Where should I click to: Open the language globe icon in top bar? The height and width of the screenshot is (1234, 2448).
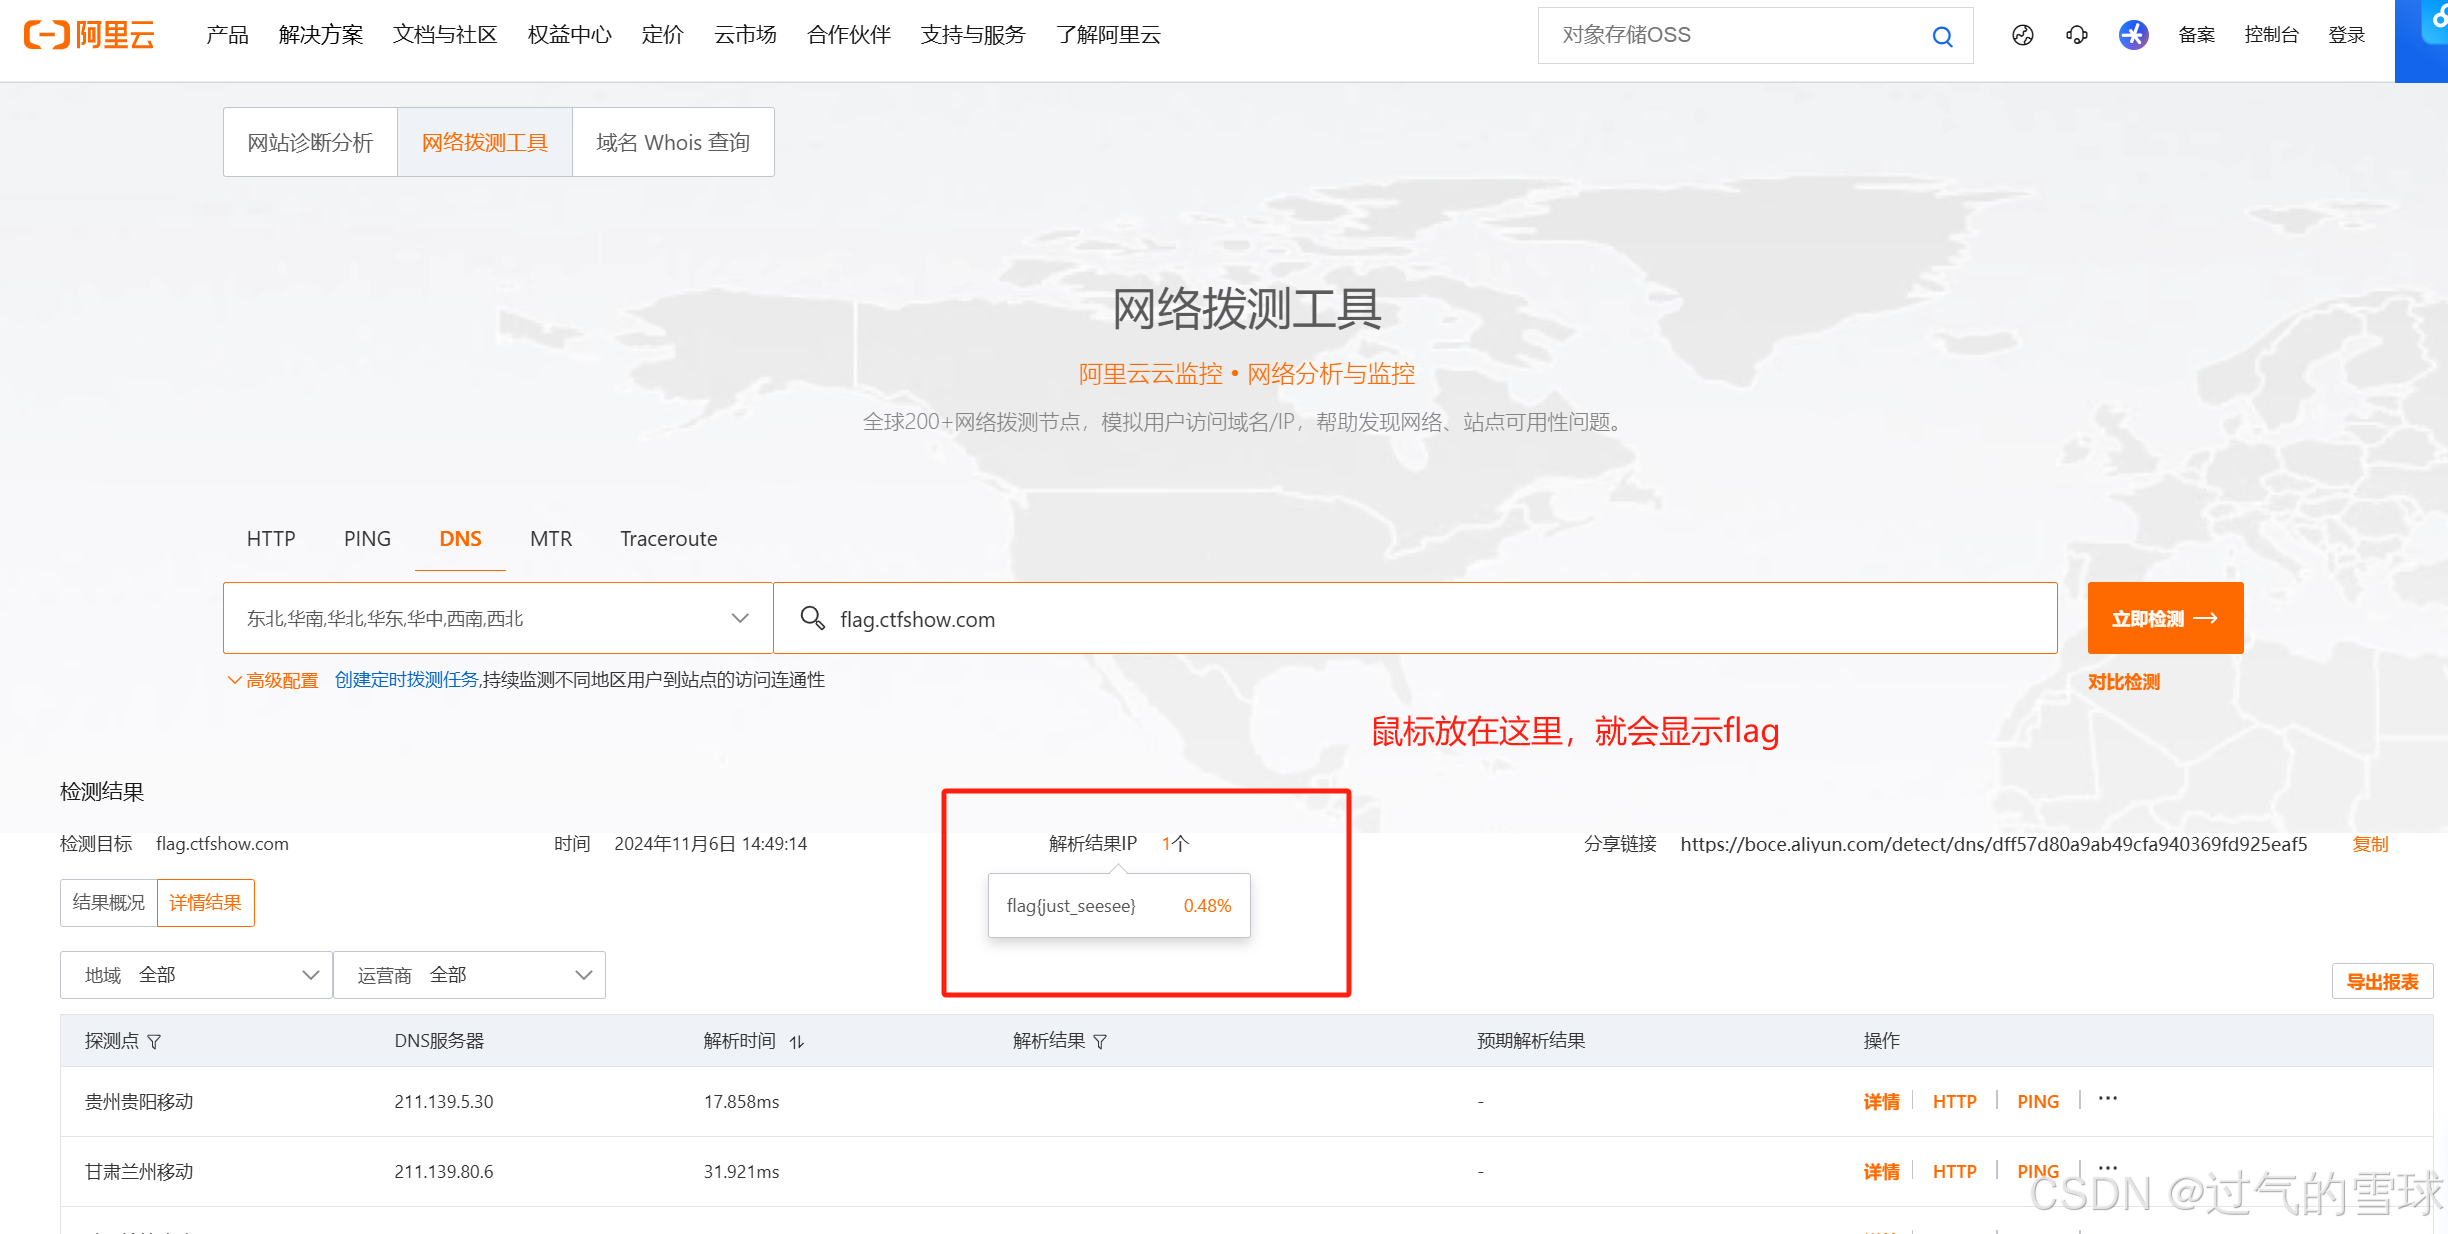pos(2023,35)
